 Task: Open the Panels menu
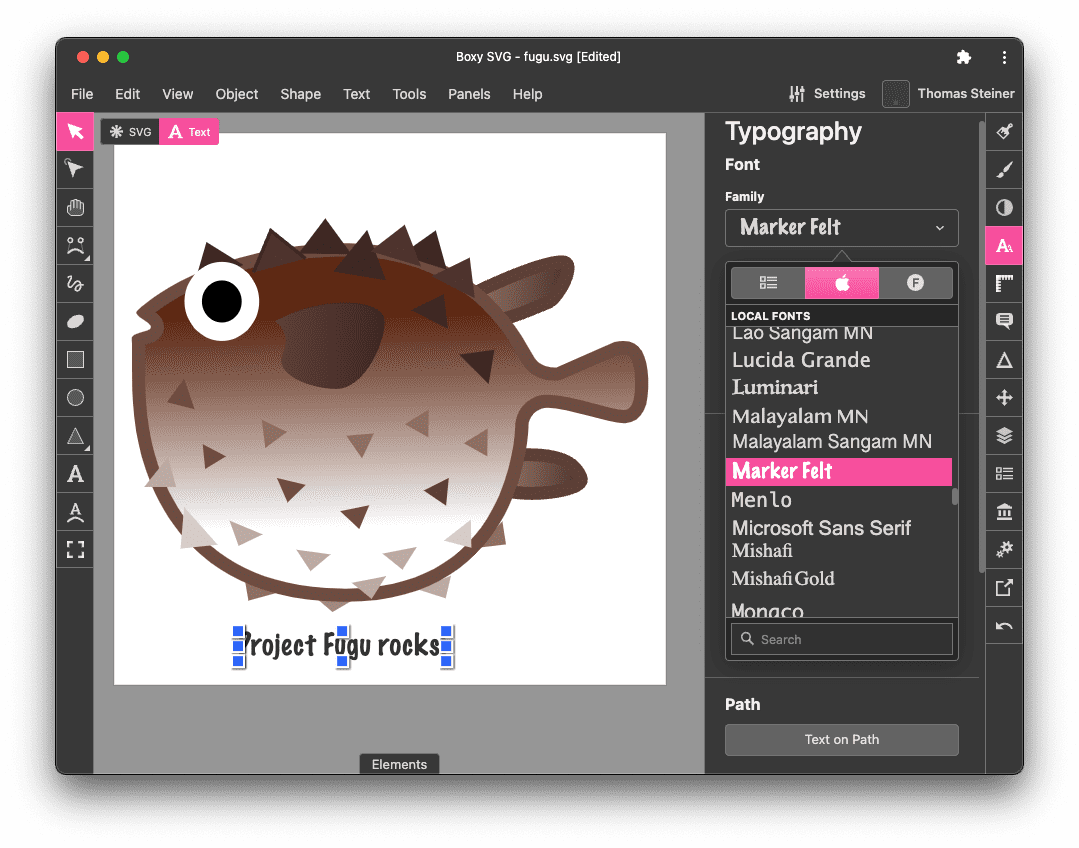(469, 94)
